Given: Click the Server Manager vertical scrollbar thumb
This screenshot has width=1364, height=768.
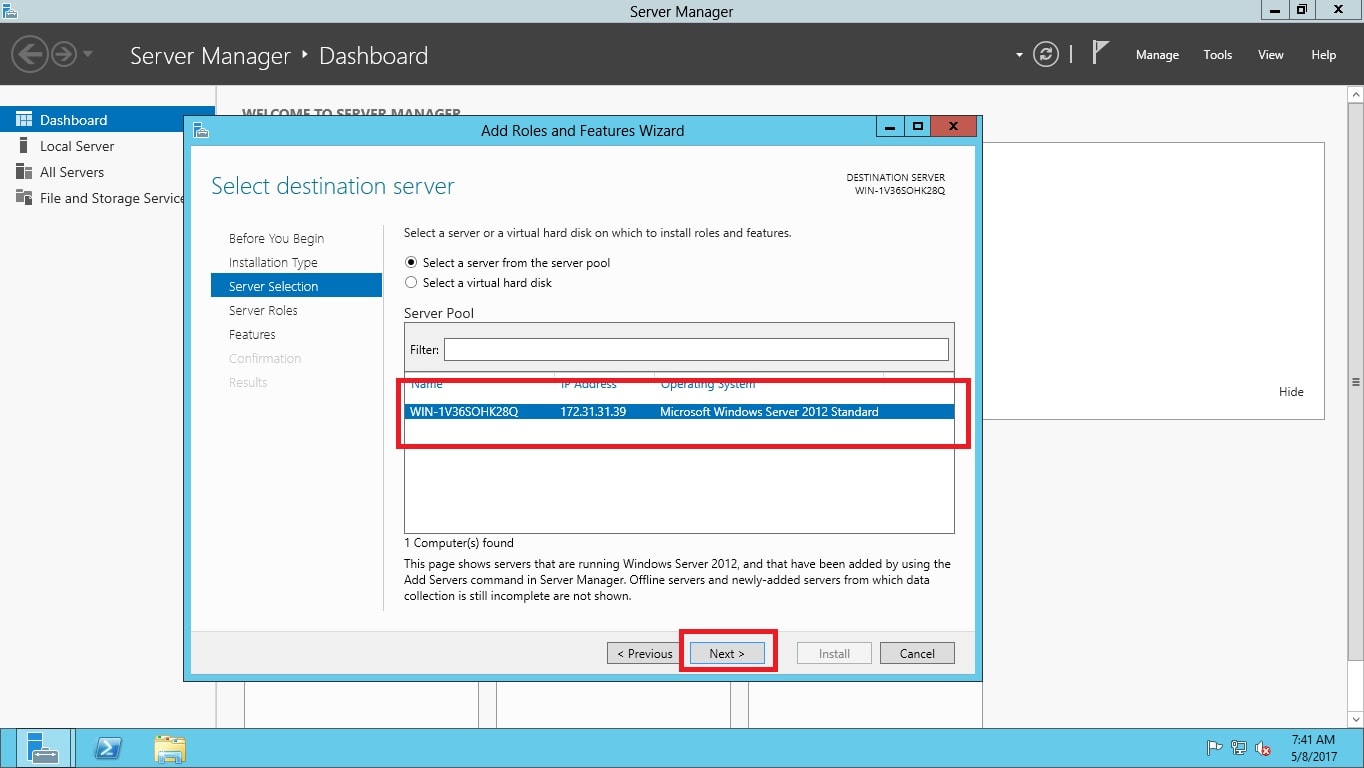Looking at the screenshot, I should point(1356,381).
